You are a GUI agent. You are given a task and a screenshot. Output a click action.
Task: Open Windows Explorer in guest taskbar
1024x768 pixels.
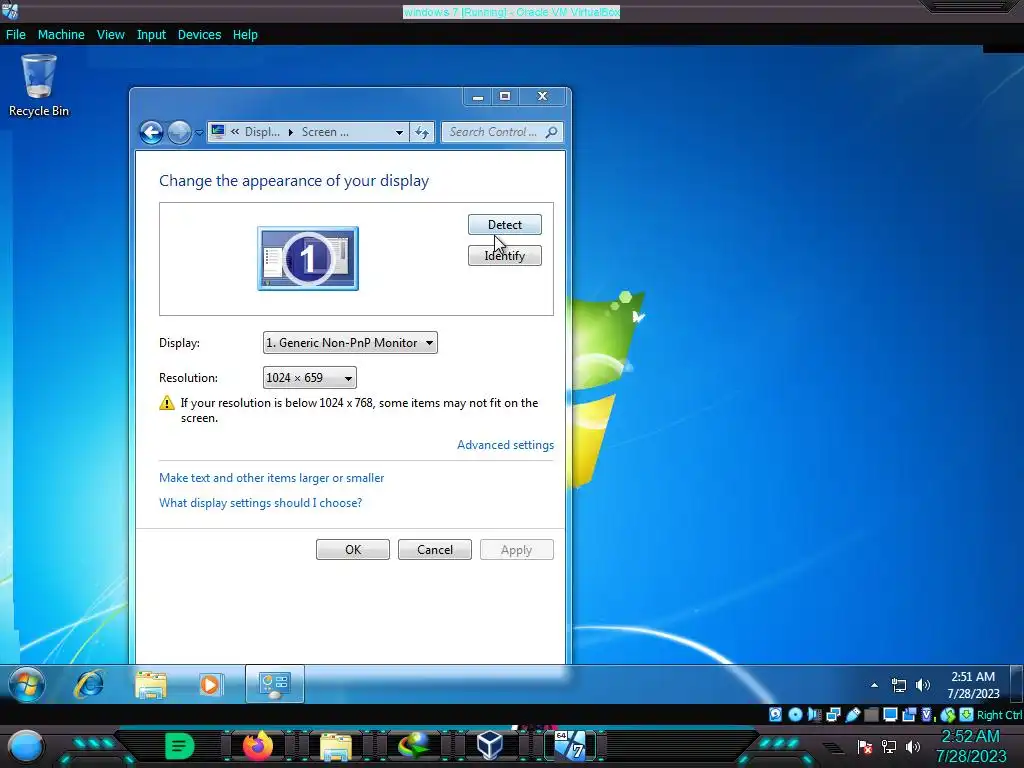(150, 684)
